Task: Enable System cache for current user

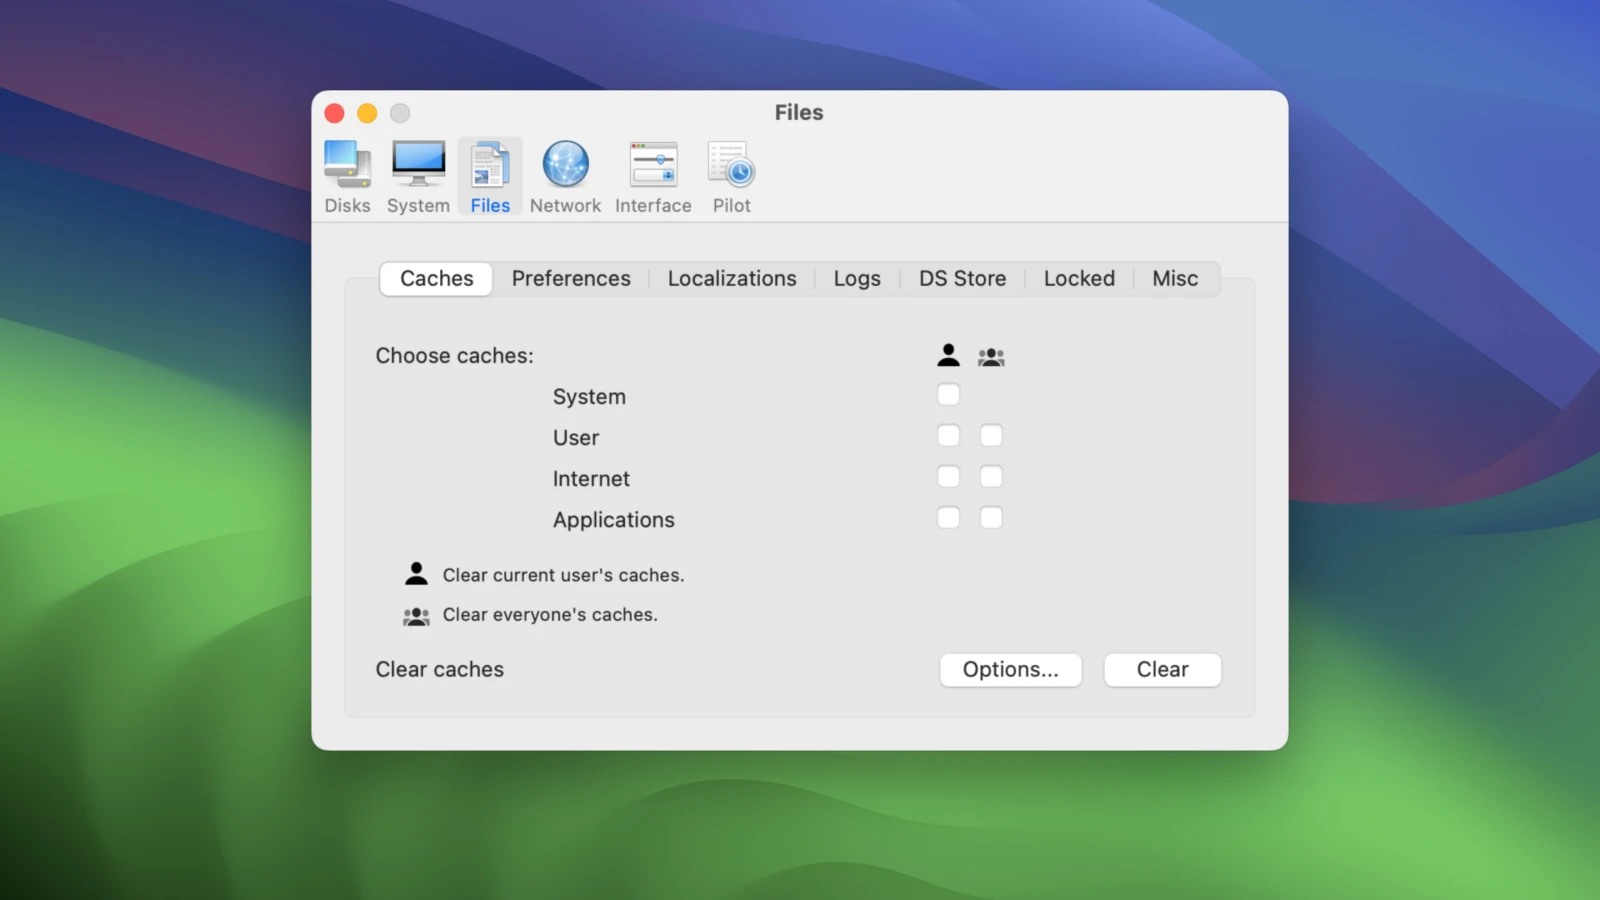Action: pos(948,395)
